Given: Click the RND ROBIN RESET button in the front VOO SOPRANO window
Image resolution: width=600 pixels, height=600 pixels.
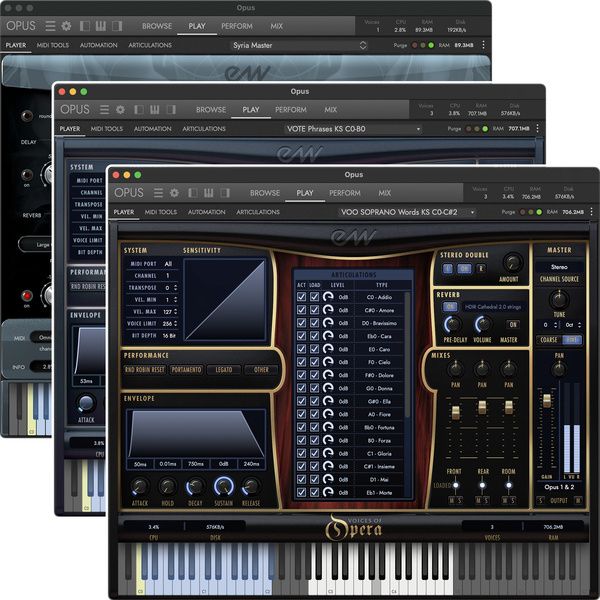Looking at the screenshot, I should [x=145, y=370].
